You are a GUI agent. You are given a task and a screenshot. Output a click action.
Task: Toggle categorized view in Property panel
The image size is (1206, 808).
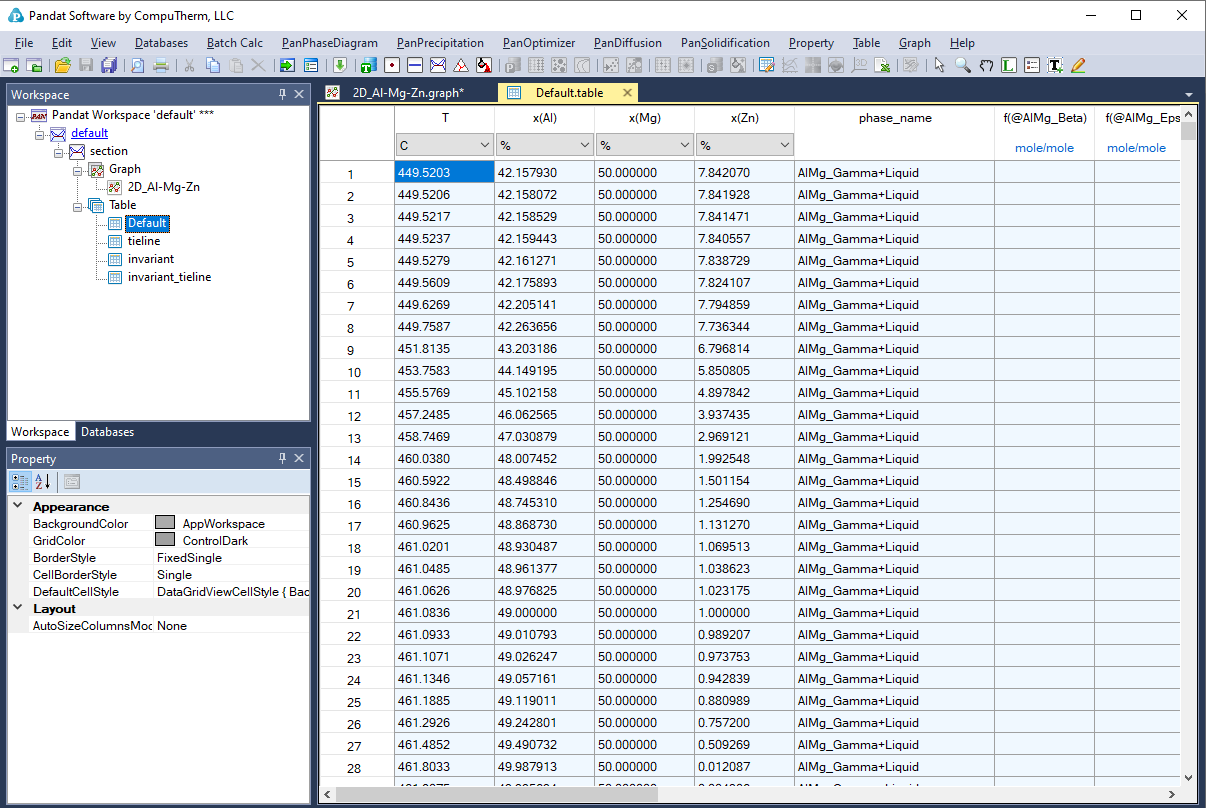click(x=20, y=482)
